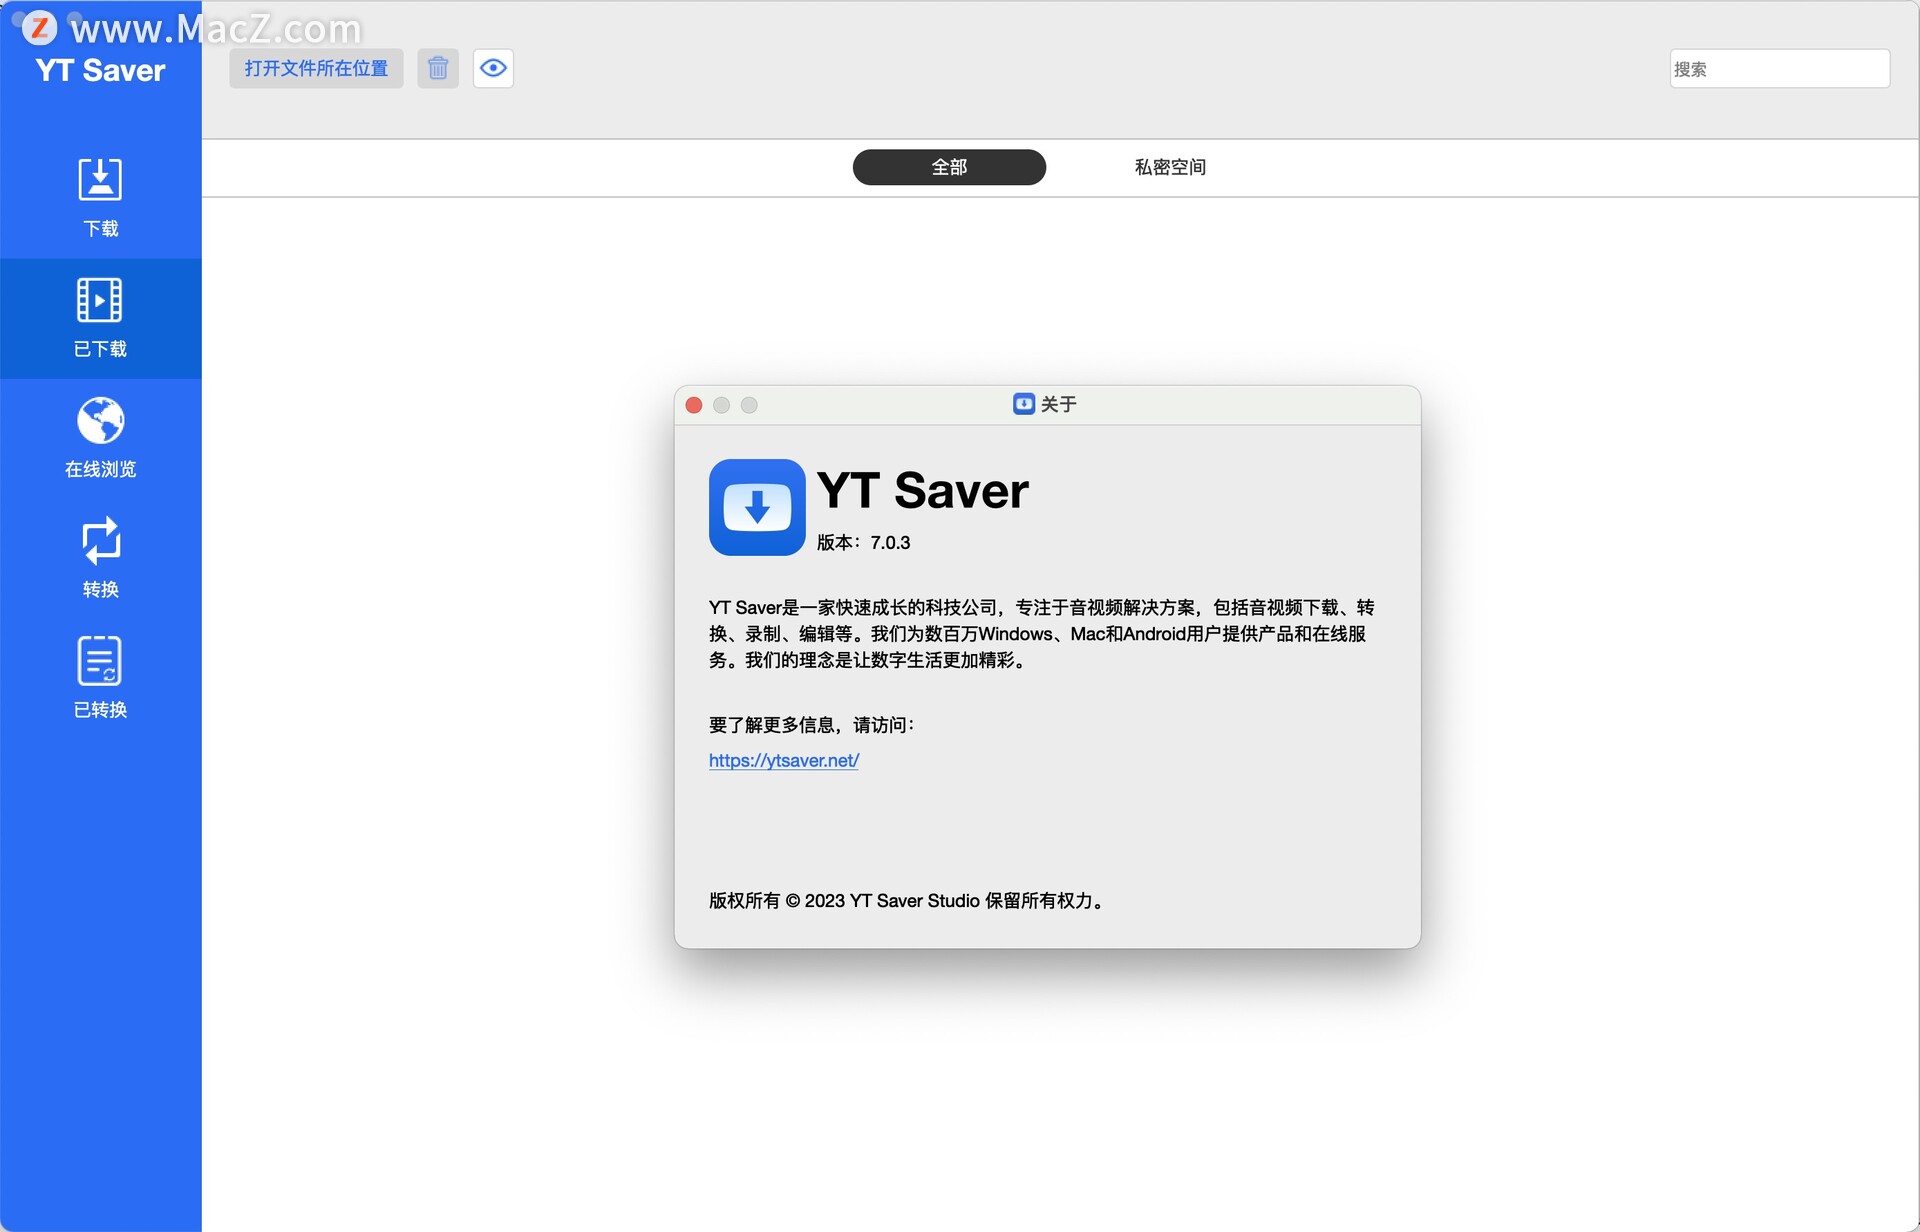
Task: Toggle the eye visibility icon in toolbar
Action: click(x=493, y=68)
